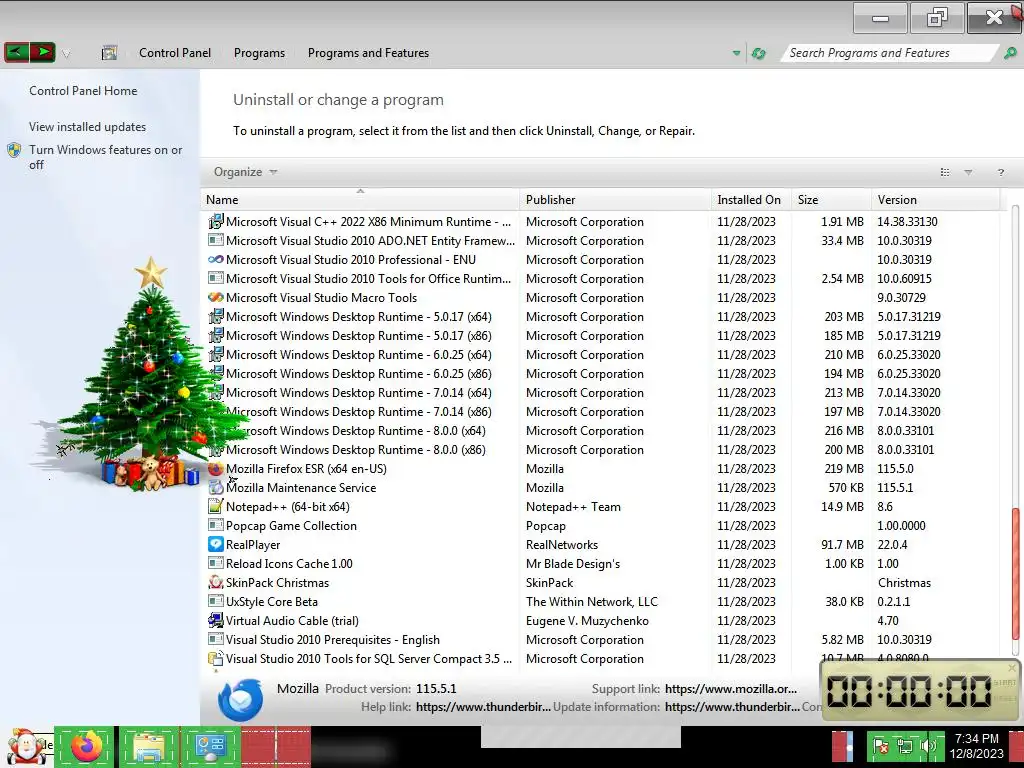Open the Santa Start button
Screen dimensions: 1024x768
pyautogui.click(x=26, y=747)
